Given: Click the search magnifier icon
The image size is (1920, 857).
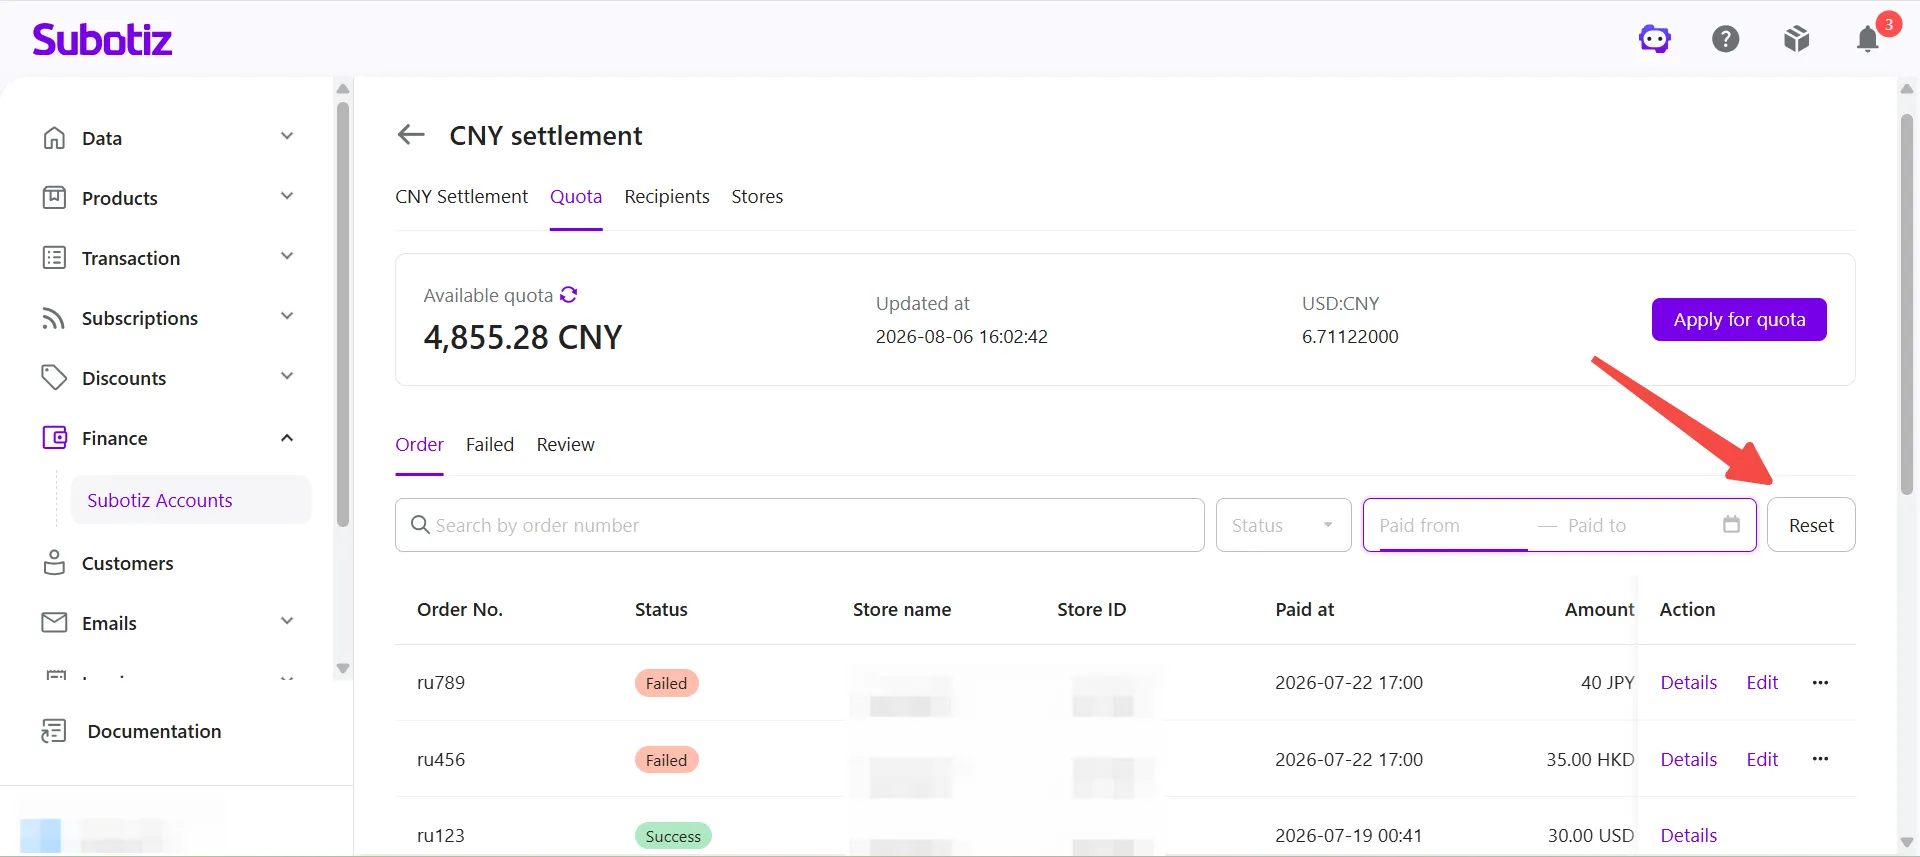Looking at the screenshot, I should tap(420, 525).
